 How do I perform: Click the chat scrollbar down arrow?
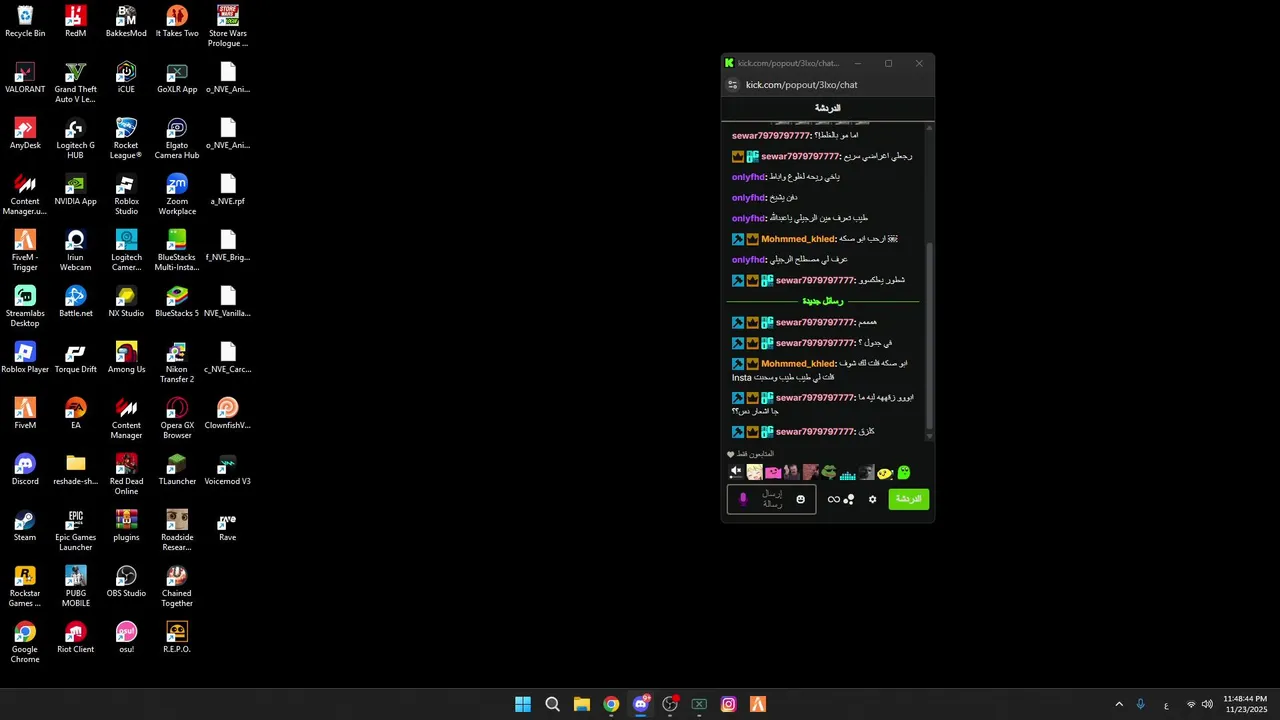[930, 436]
